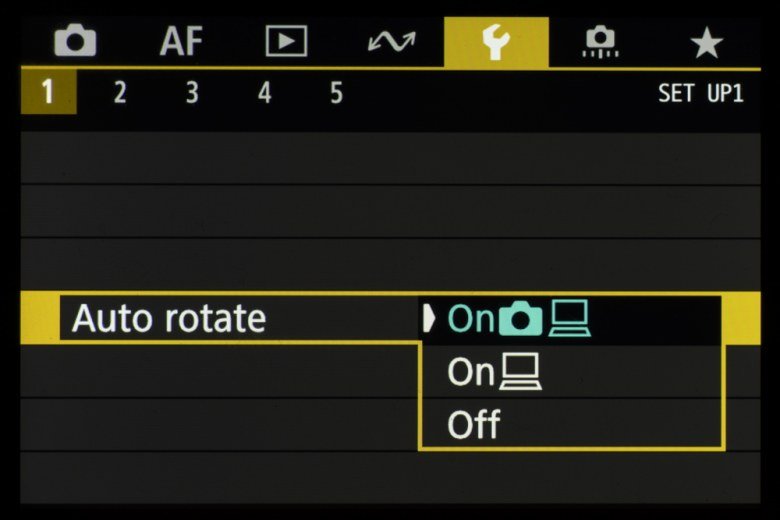Click the SET UP1 page label
Image resolution: width=780 pixels, height=520 pixels.
(x=700, y=94)
